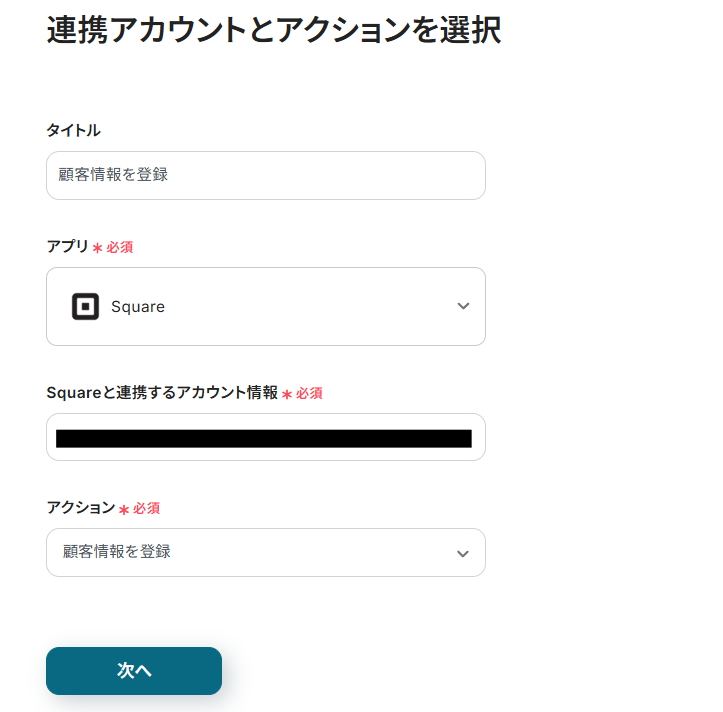
Task: Select the 顧客情報を登録 text in アクション box
Action: (x=117, y=552)
